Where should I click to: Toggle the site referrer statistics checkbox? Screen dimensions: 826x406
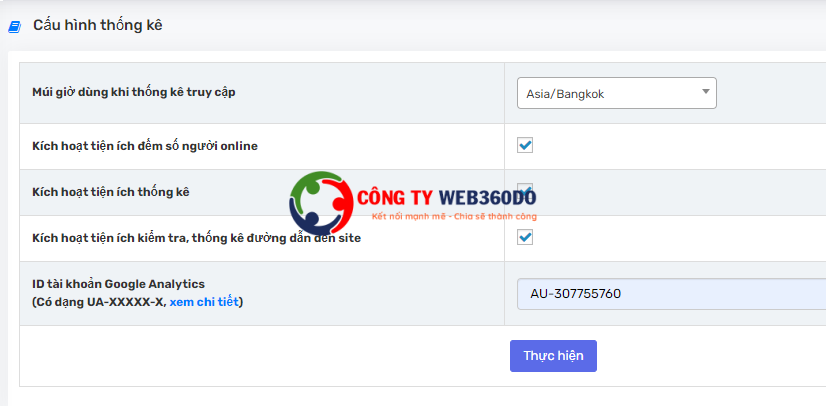(x=525, y=237)
